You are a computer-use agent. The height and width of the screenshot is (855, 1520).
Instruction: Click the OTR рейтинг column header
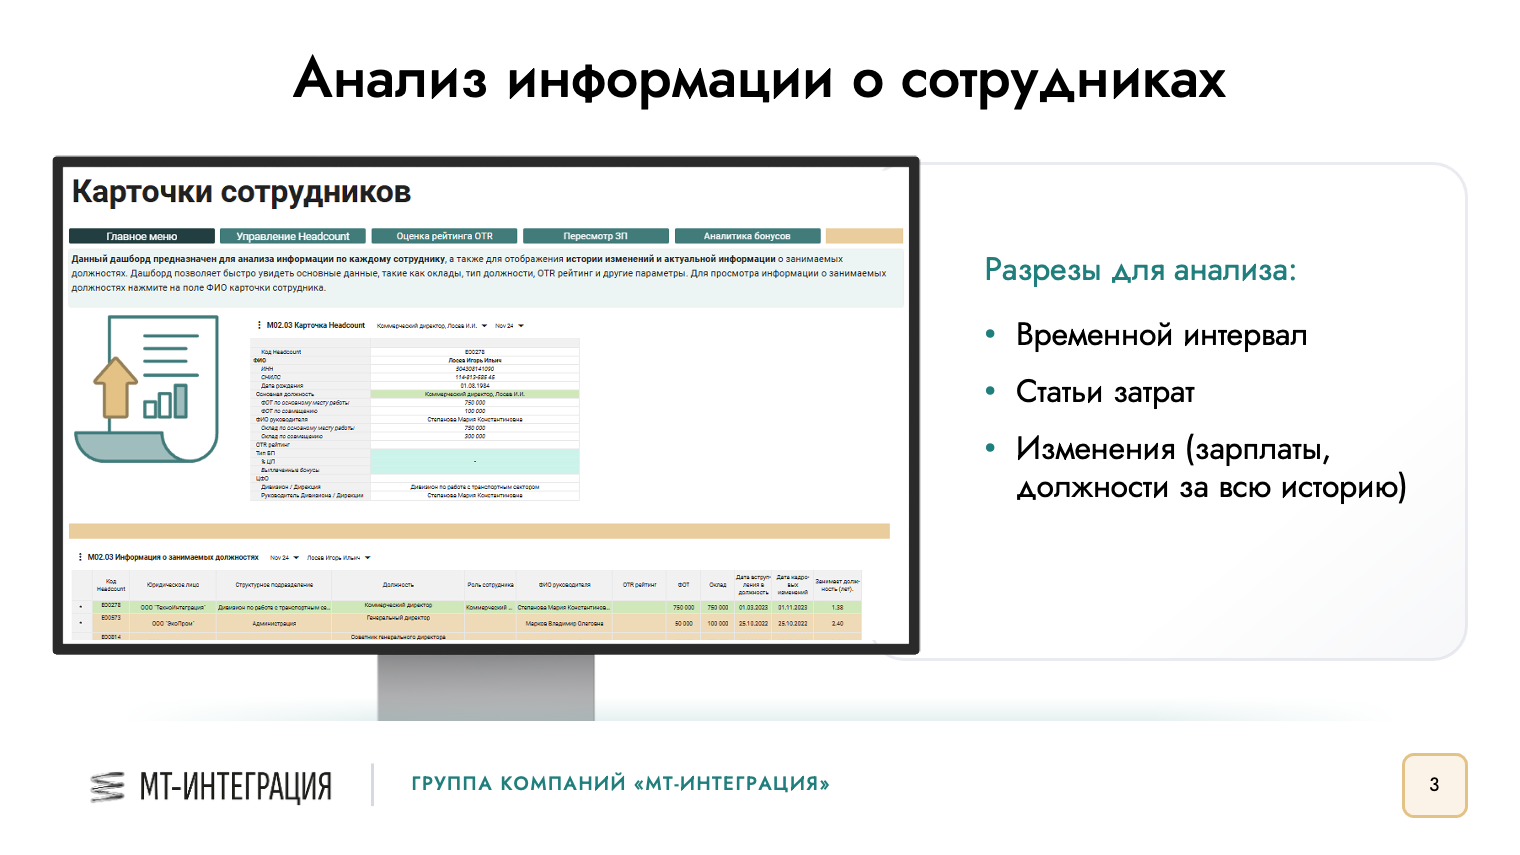click(x=641, y=584)
